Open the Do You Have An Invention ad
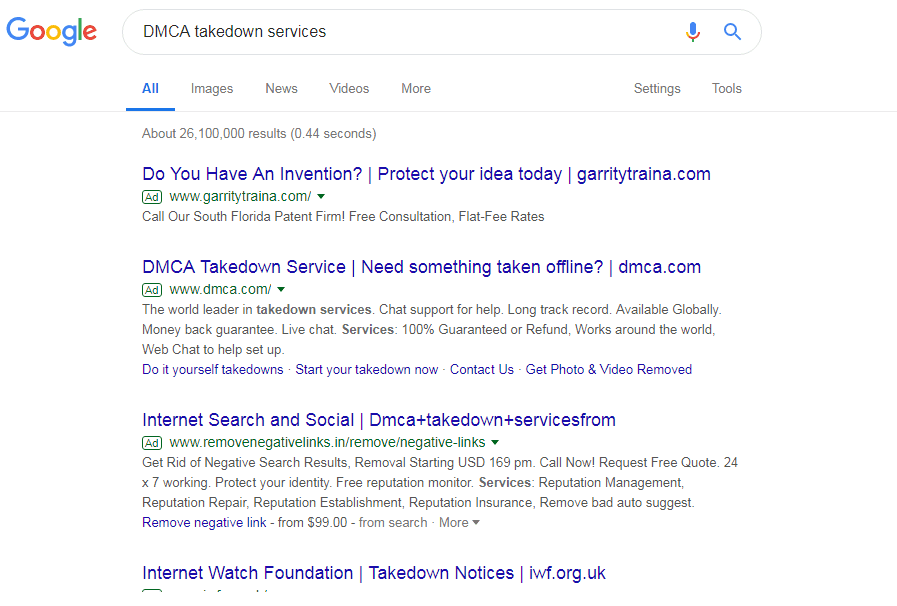The width and height of the screenshot is (897, 606). [x=426, y=174]
